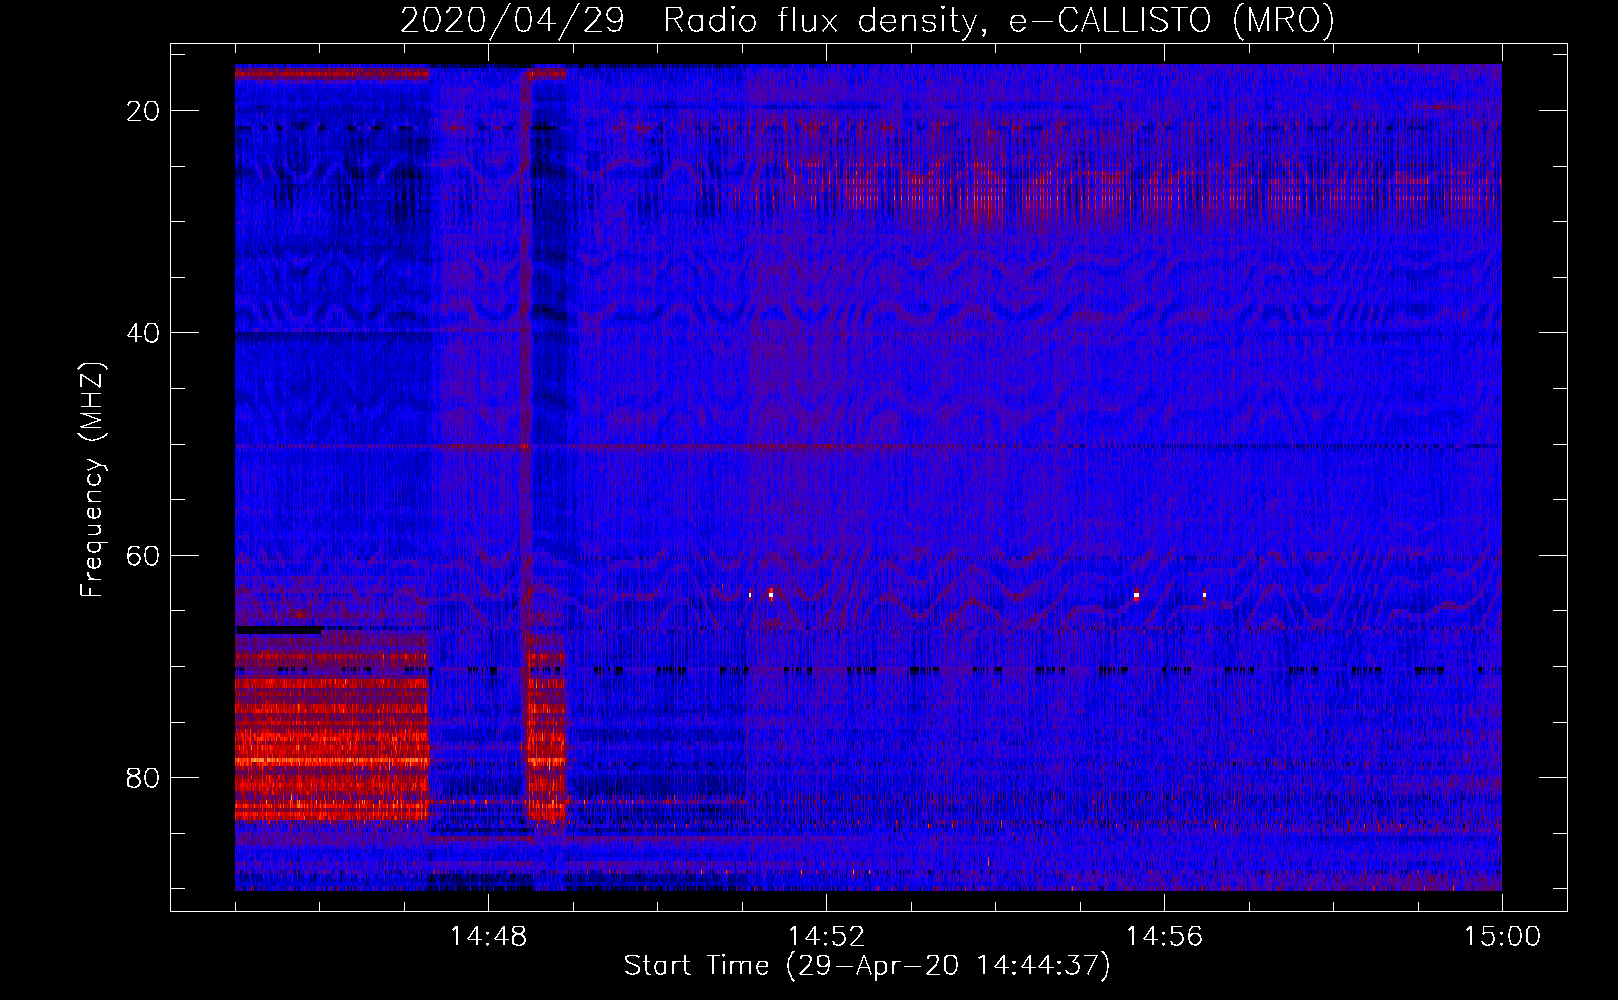Viewport: 1618px width, 1000px height.
Task: Click the 14:56 time tick label
Action: [1164, 936]
